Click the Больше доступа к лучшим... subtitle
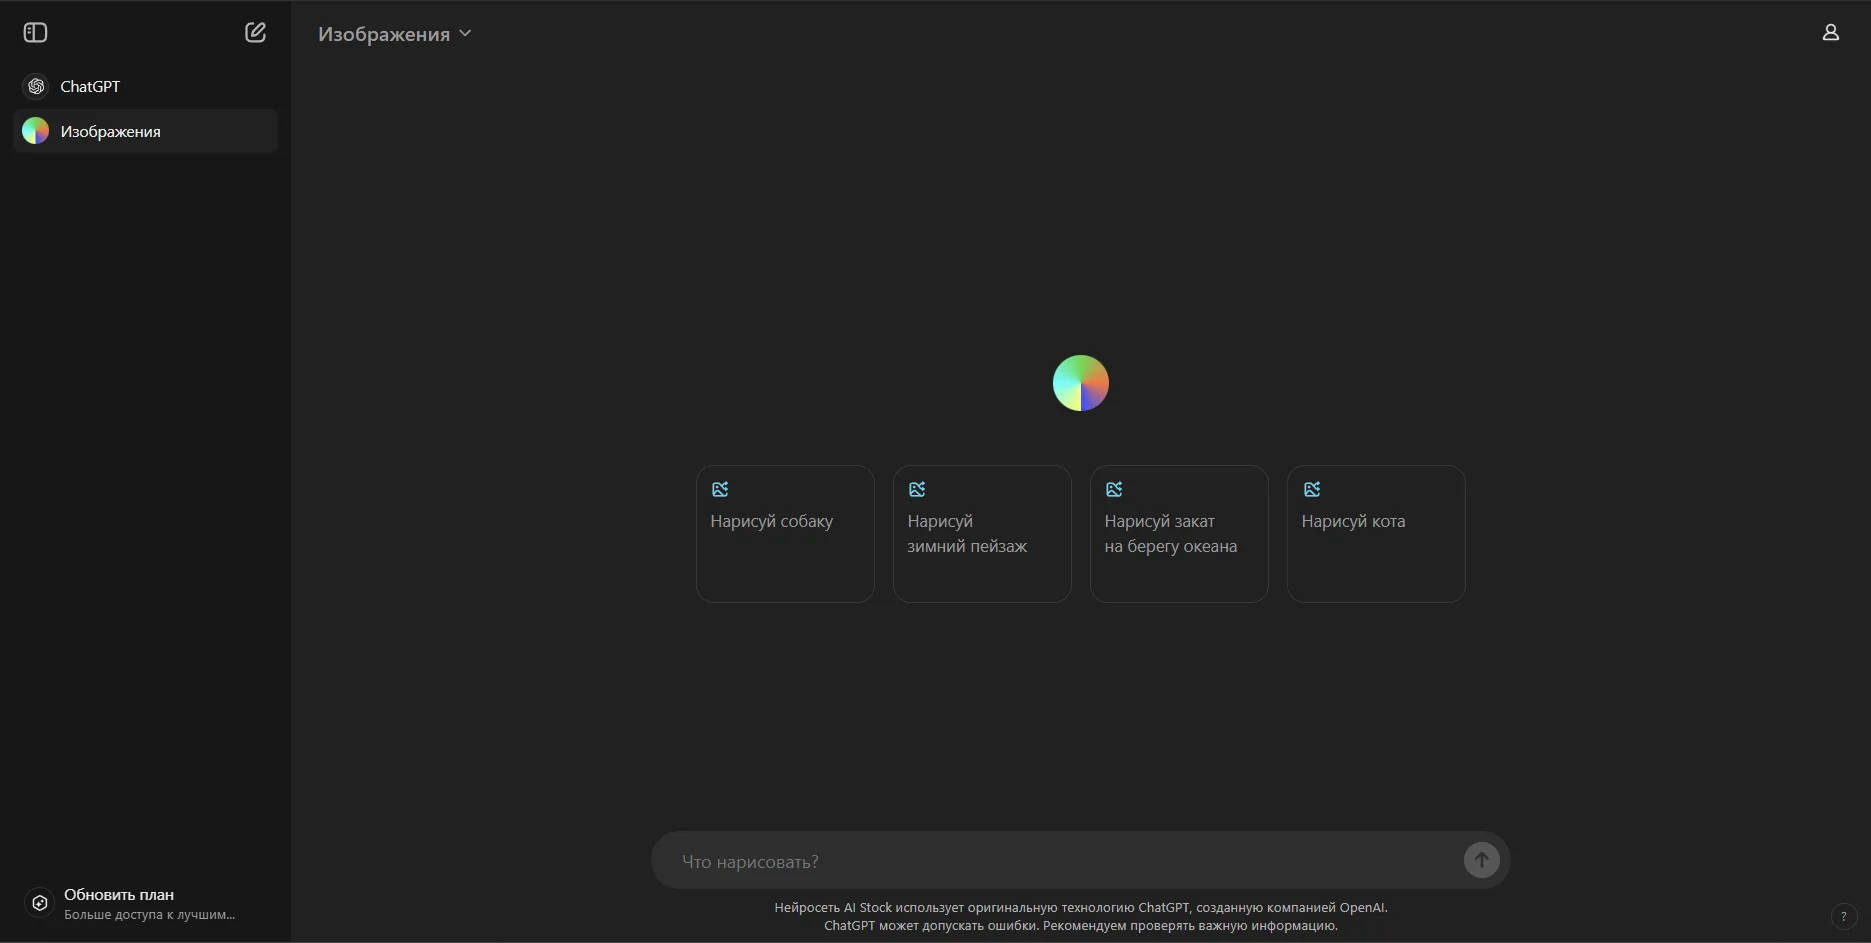The height and width of the screenshot is (943, 1871). pyautogui.click(x=150, y=915)
